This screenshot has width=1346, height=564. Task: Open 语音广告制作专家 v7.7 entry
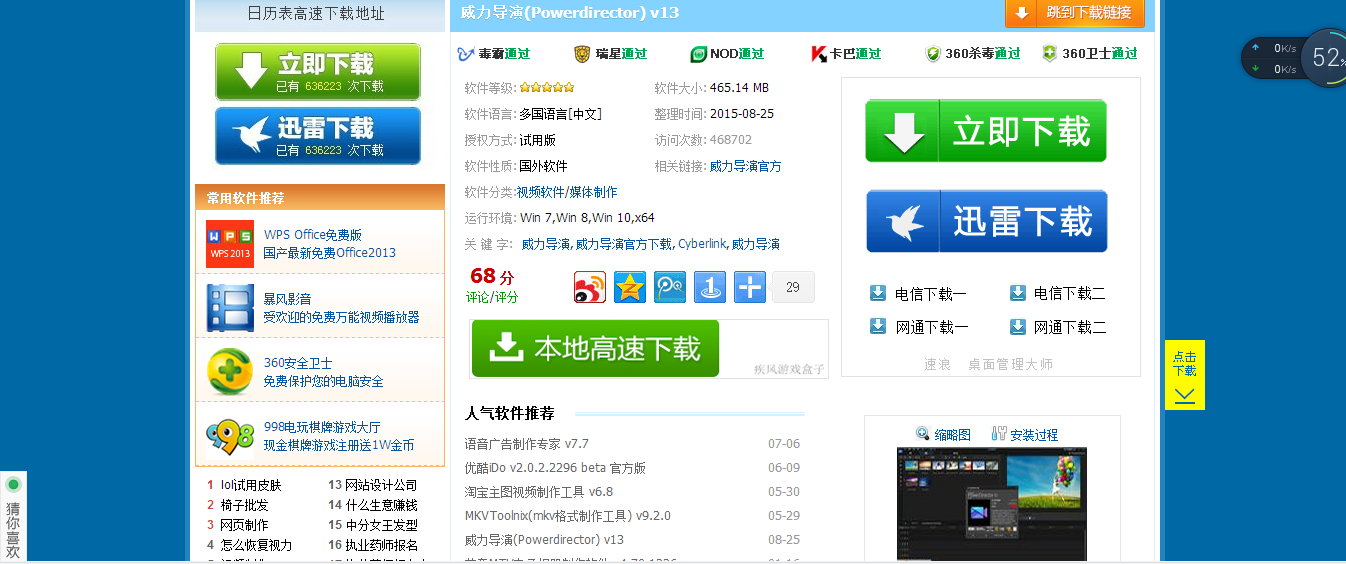tap(527, 444)
